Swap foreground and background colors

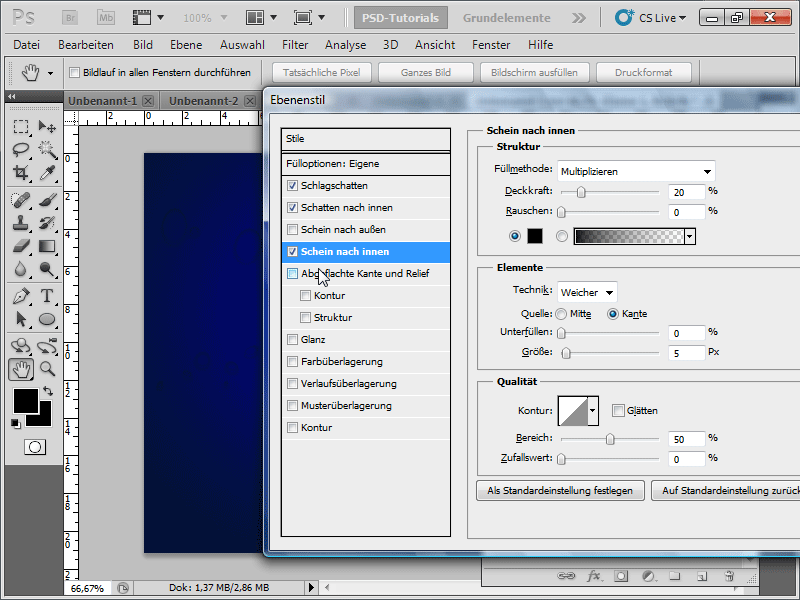point(48,391)
